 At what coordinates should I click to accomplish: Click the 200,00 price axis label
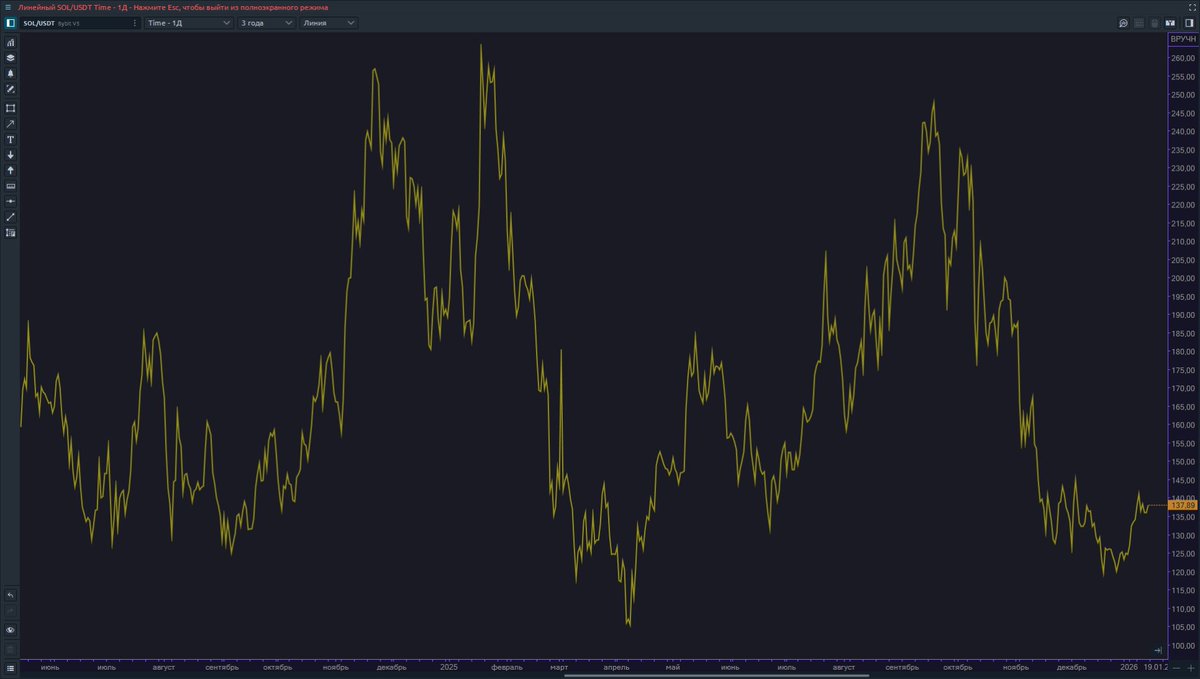coord(1183,278)
